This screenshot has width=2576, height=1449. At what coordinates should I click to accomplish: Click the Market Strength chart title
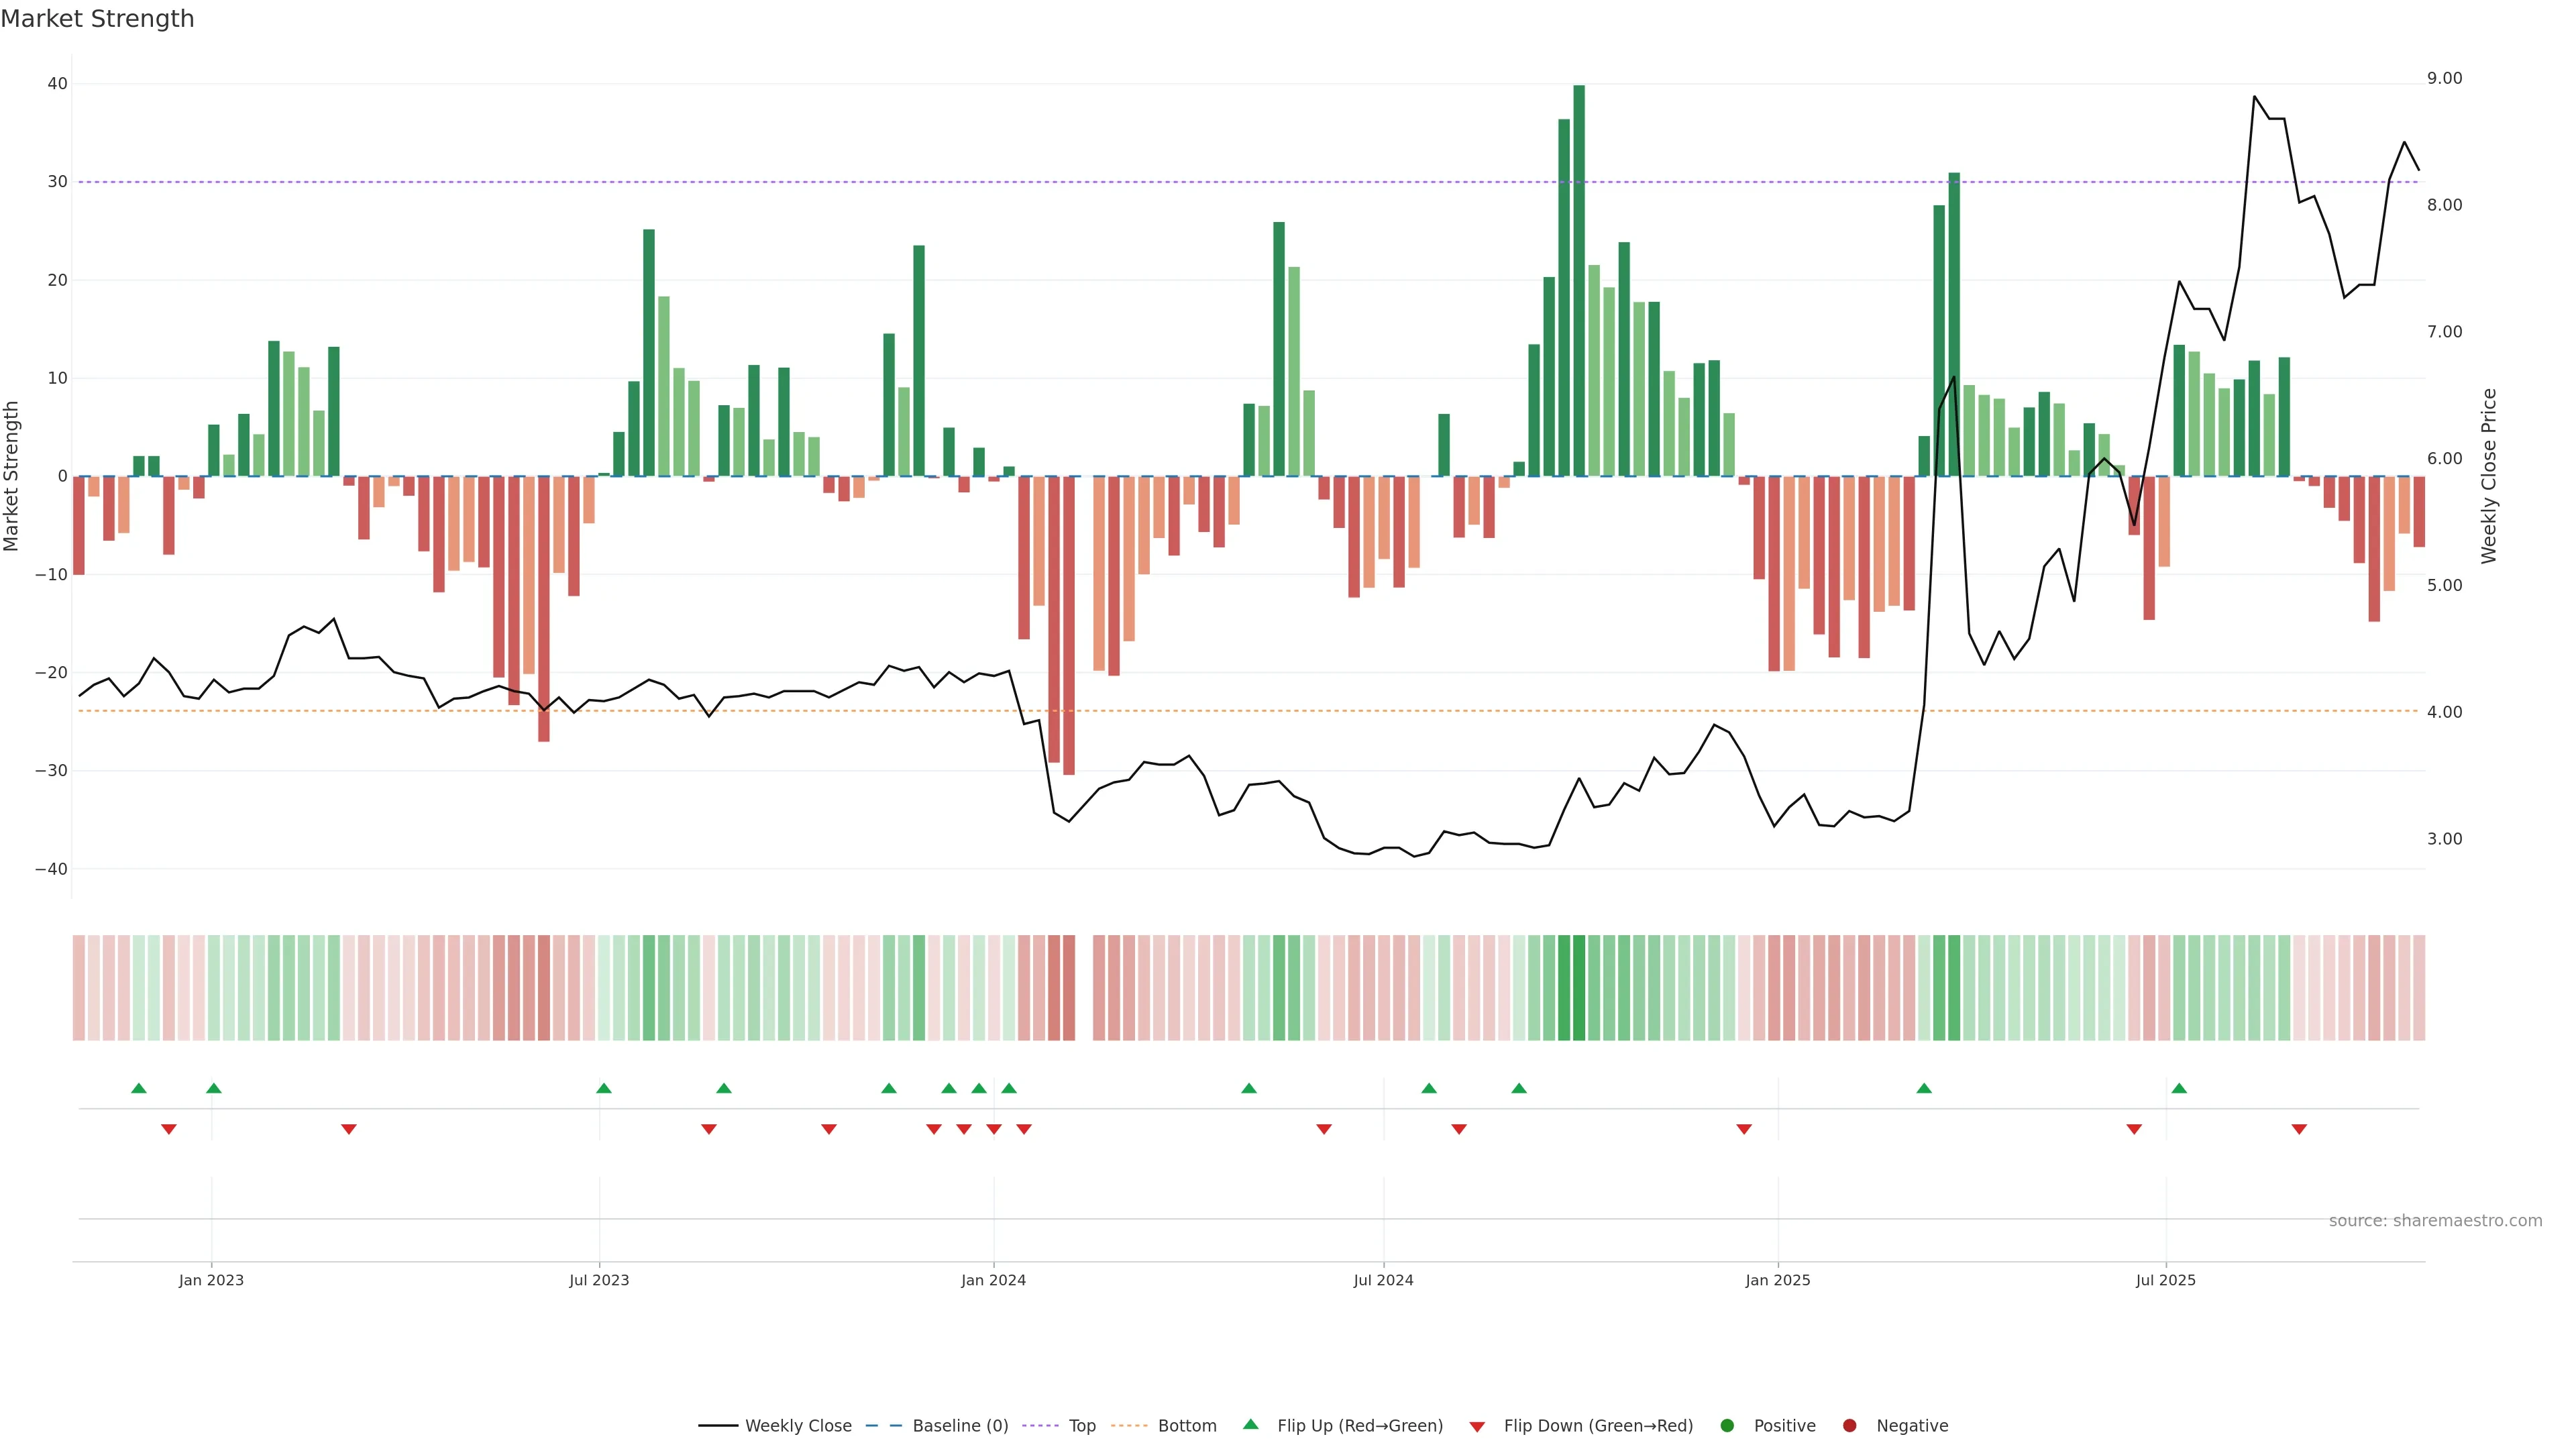[x=97, y=19]
